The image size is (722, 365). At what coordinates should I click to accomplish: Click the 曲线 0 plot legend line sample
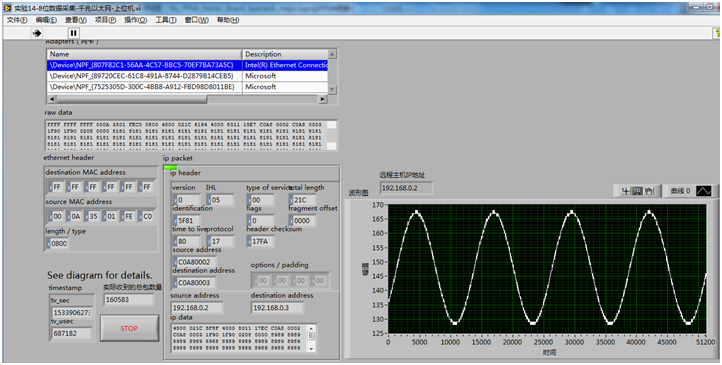[x=704, y=191]
